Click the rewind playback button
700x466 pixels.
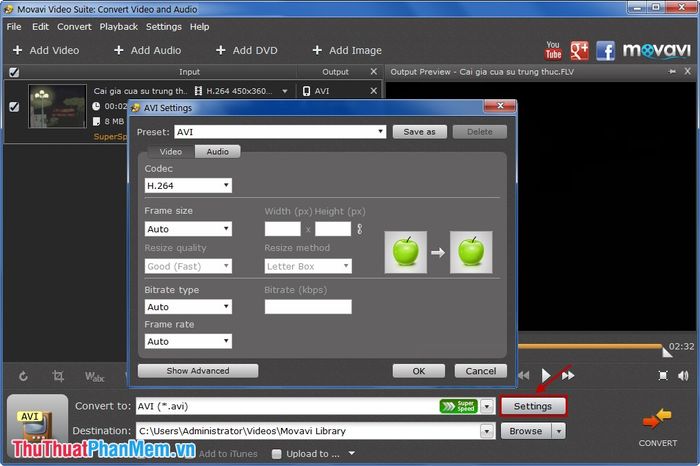(x=524, y=375)
